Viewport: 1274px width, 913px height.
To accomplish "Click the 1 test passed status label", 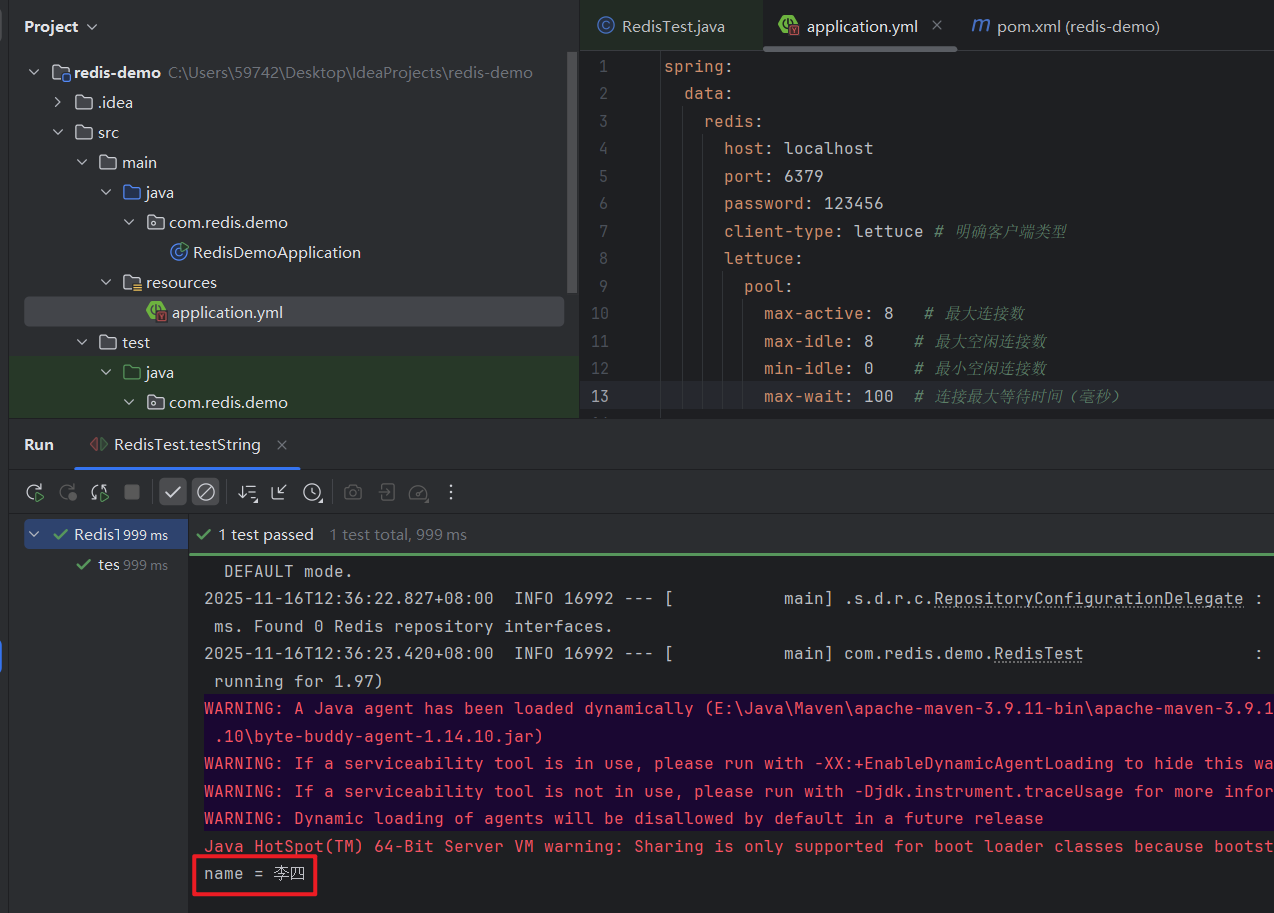I will coord(266,535).
